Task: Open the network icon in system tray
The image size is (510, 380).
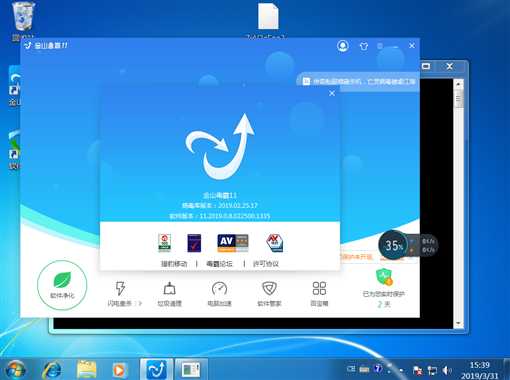Action: pyautogui.click(x=432, y=370)
